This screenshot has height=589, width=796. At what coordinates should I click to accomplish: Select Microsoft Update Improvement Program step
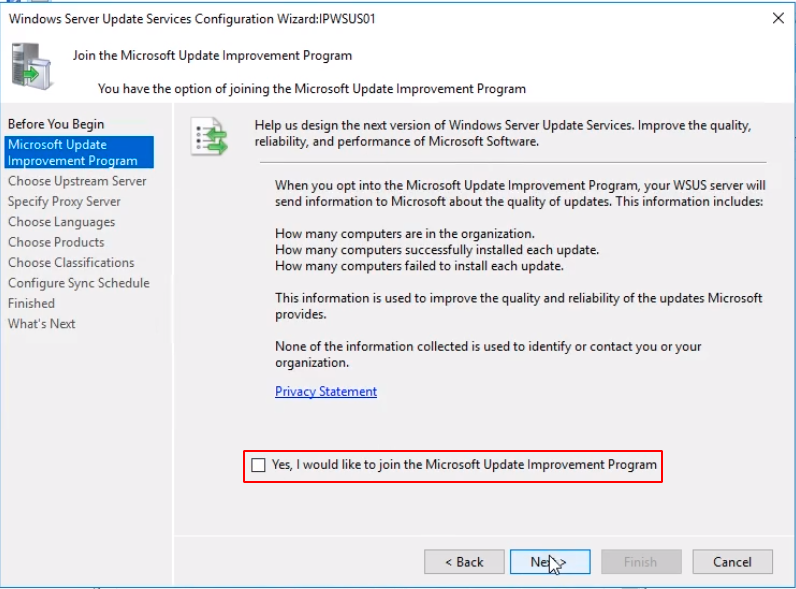pyautogui.click(x=72, y=152)
